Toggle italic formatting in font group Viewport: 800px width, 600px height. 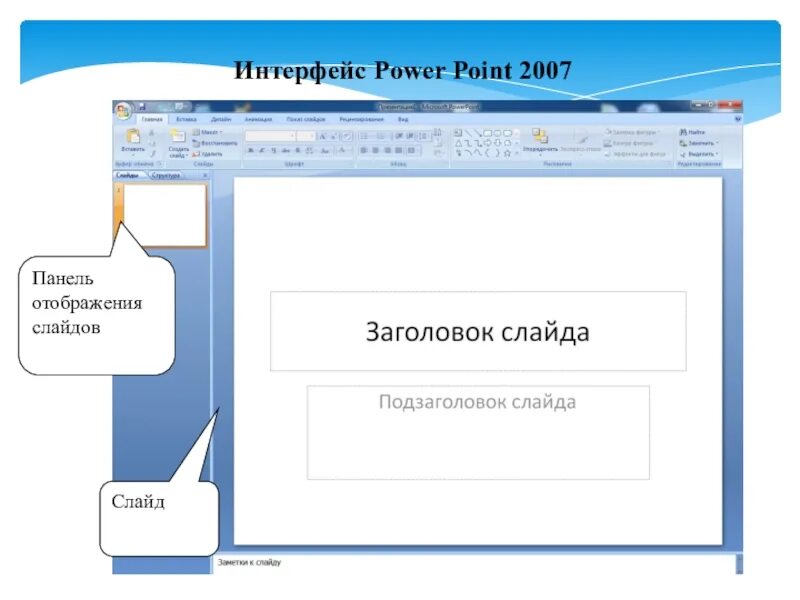[x=262, y=151]
